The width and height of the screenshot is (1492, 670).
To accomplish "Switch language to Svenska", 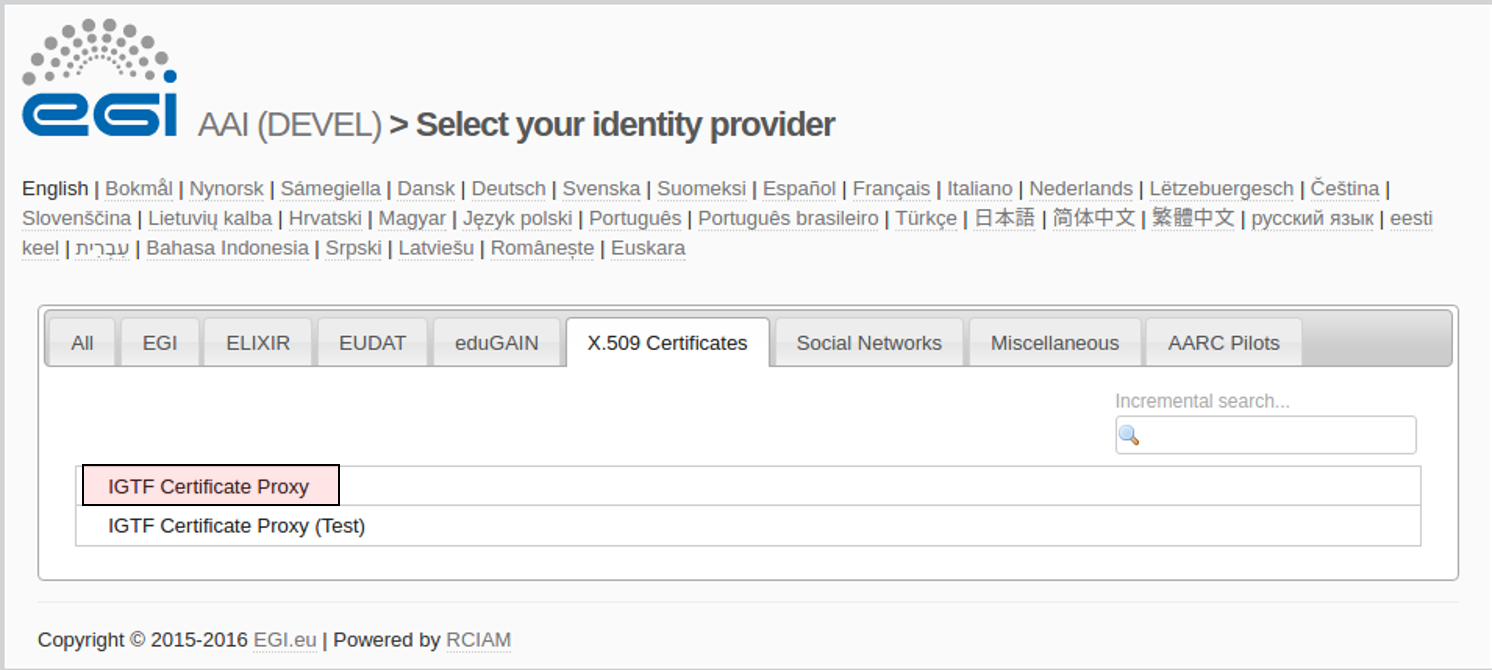I will pos(601,188).
